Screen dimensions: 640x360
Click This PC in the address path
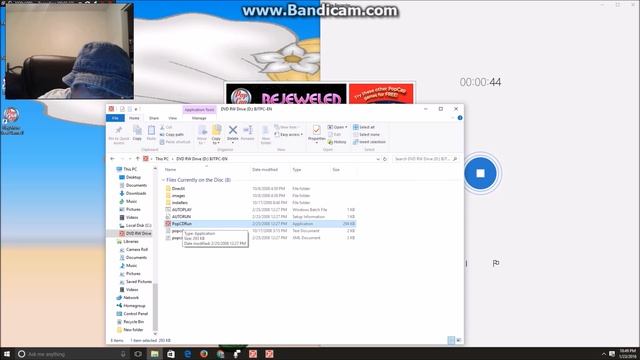162,159
